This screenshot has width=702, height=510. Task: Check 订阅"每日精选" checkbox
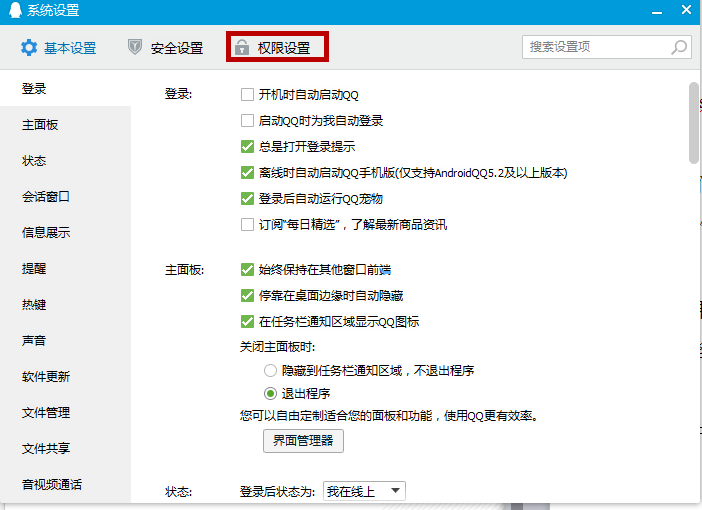tap(247, 224)
